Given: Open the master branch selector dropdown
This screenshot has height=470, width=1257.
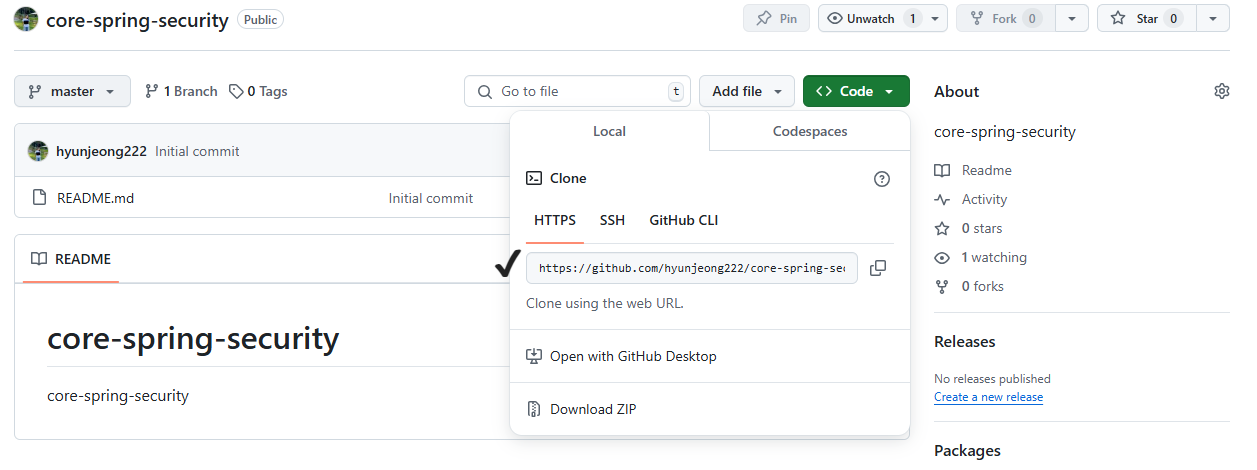Looking at the screenshot, I should coord(72,91).
